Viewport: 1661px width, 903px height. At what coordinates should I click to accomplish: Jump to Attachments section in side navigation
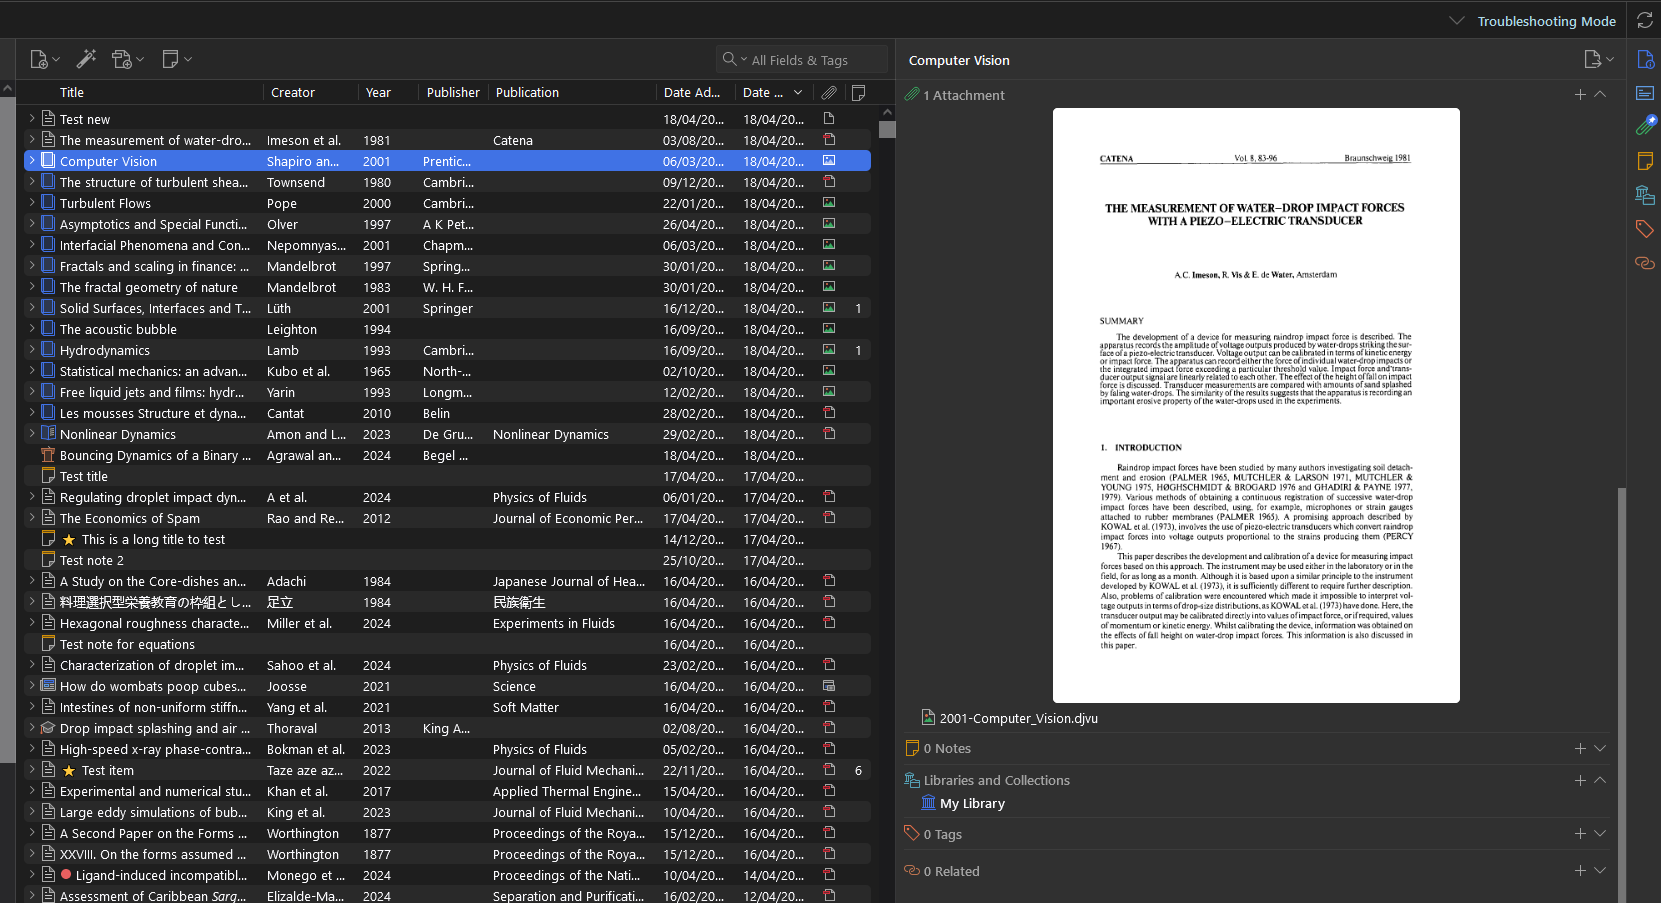pos(1645,126)
